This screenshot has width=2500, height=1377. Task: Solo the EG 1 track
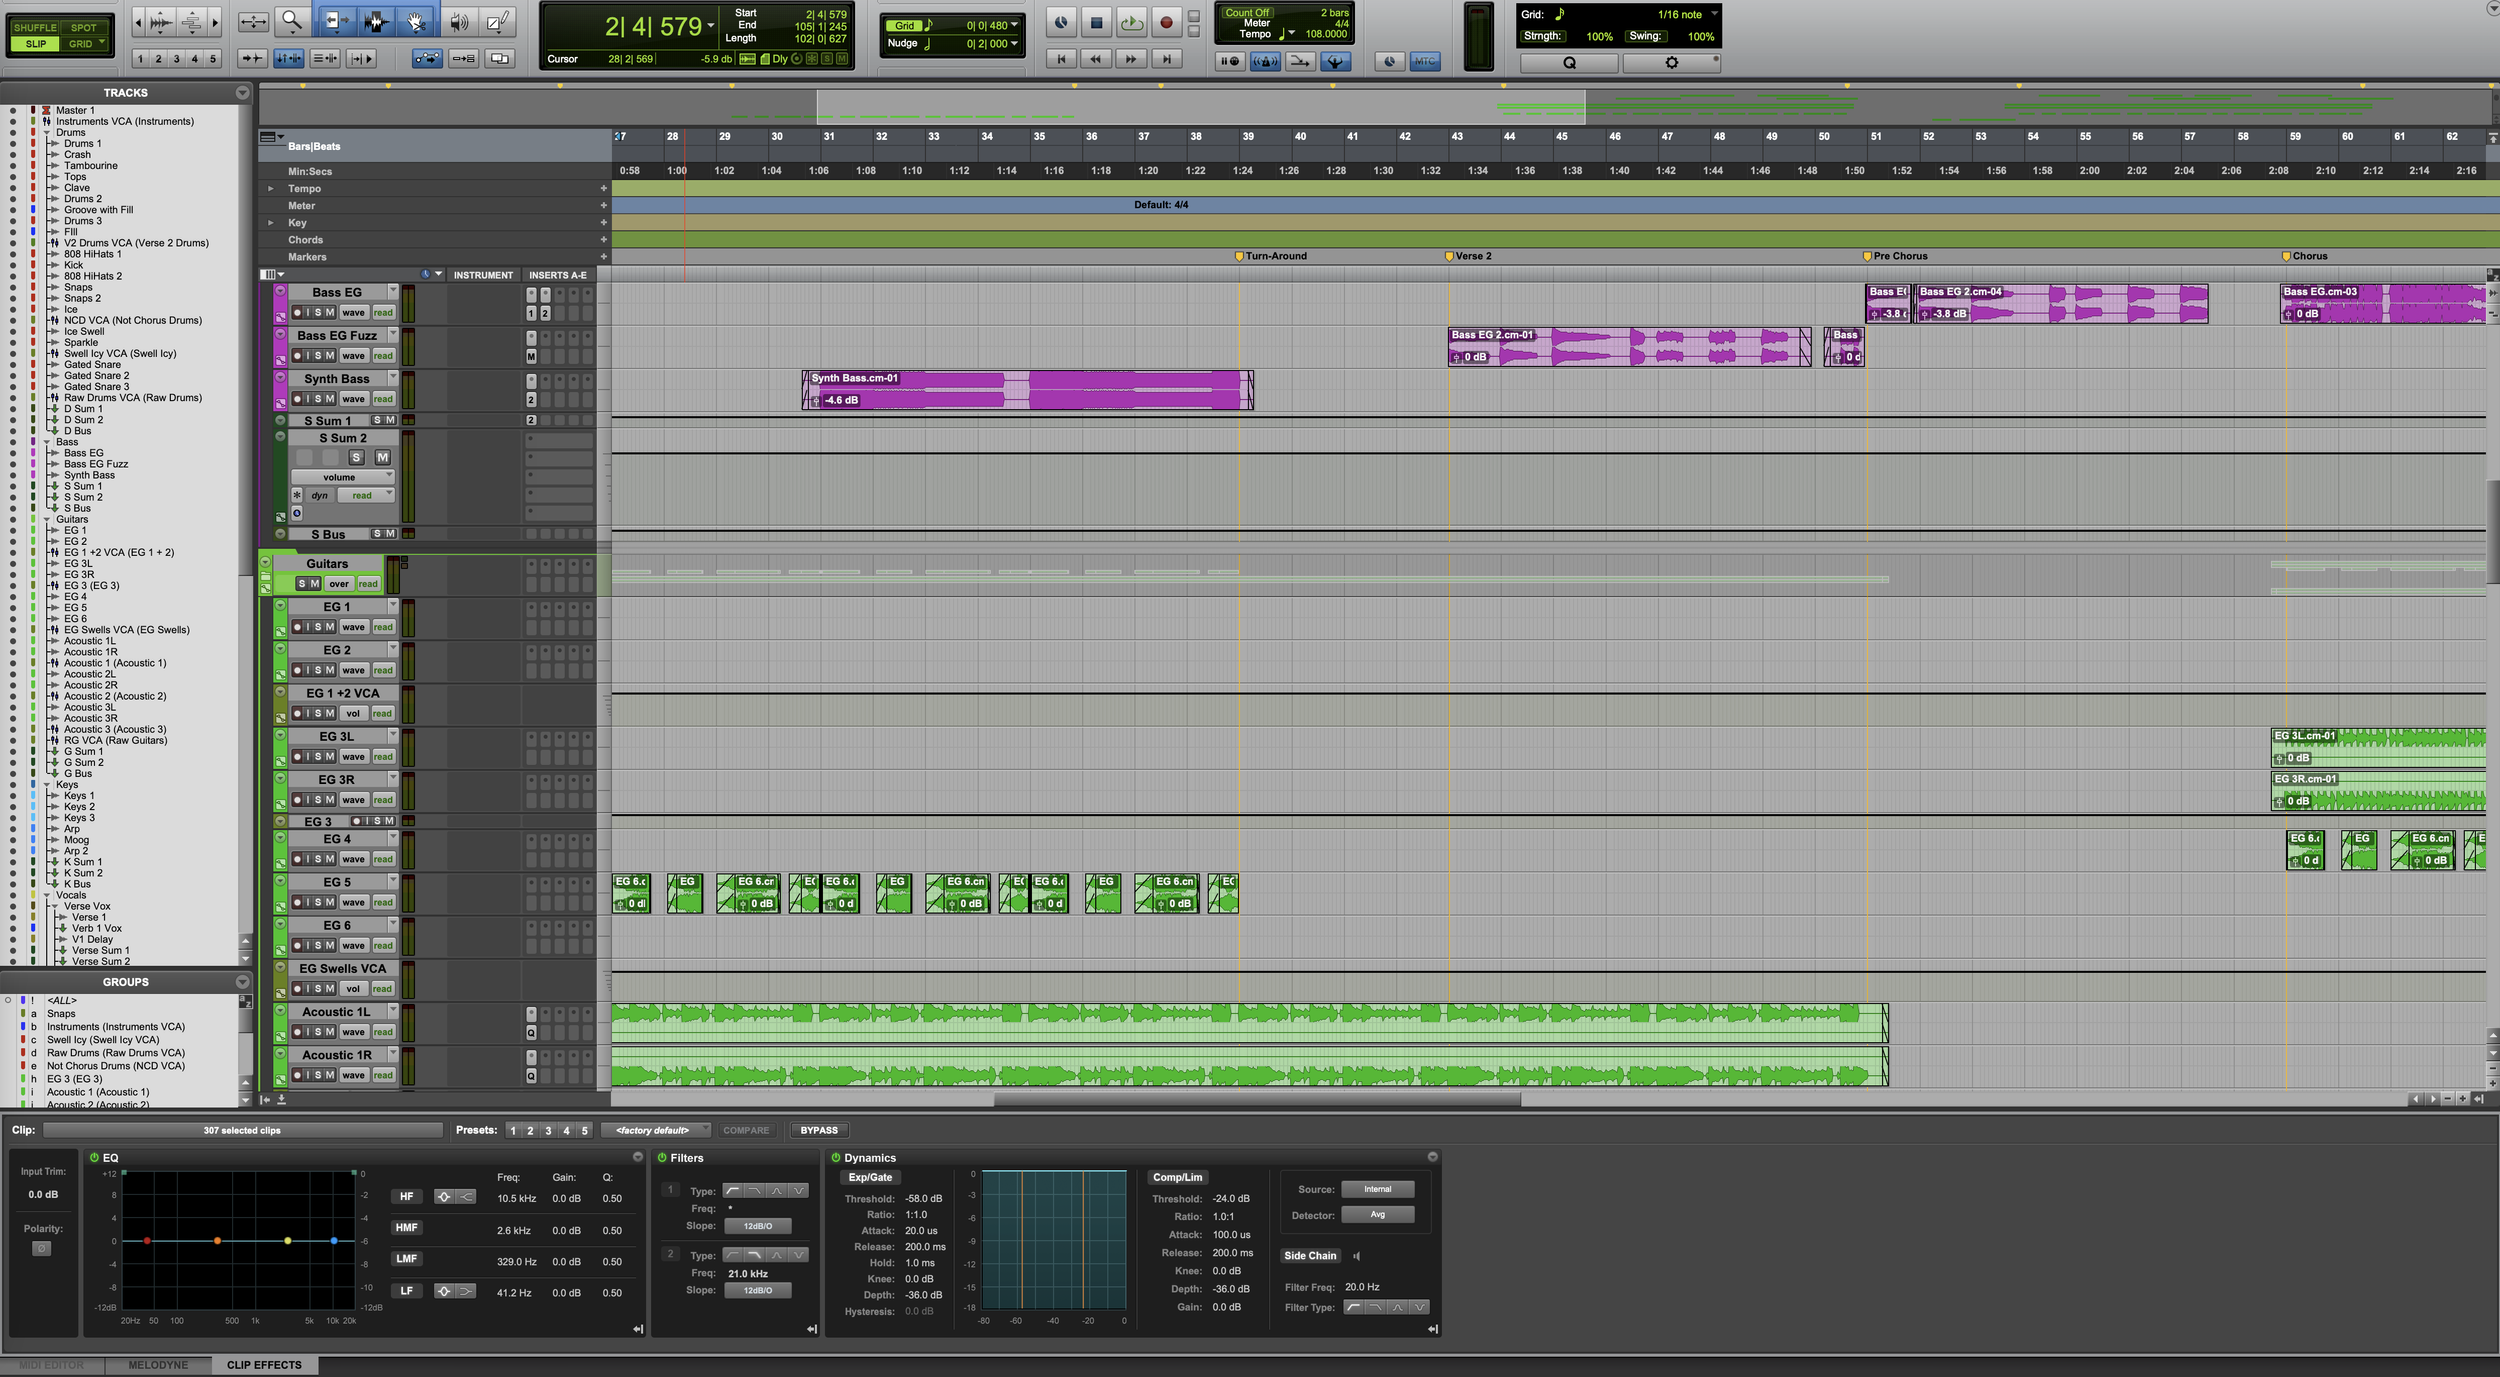click(x=318, y=627)
